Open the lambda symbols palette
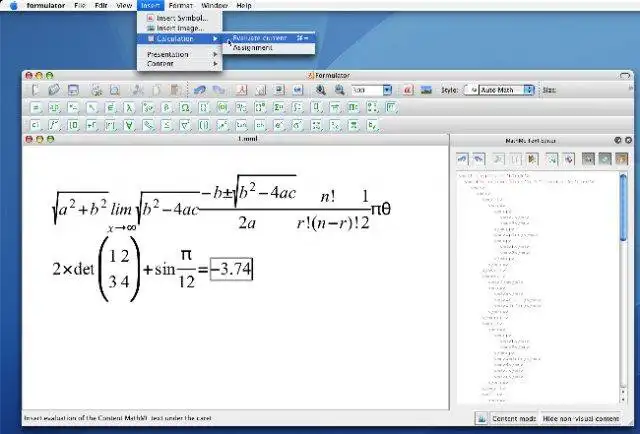Image resolution: width=640 pixels, height=434 pixels. (x=129, y=108)
